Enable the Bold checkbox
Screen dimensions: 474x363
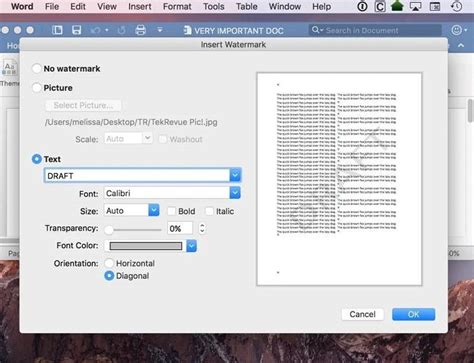(x=171, y=211)
